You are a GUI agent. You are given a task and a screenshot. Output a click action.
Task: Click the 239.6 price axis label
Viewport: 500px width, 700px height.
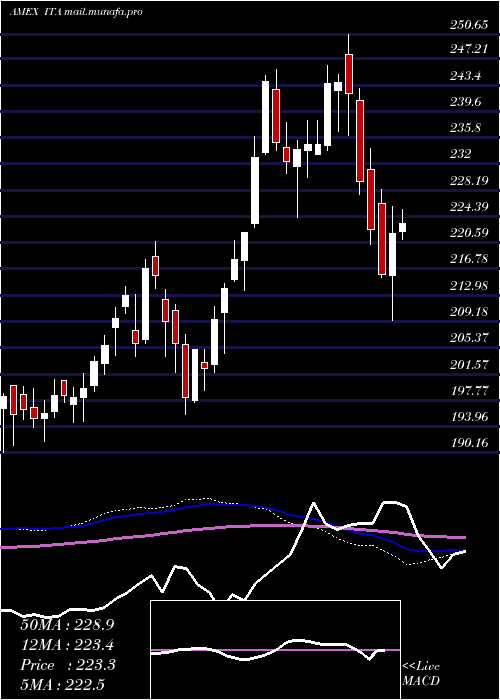click(466, 101)
